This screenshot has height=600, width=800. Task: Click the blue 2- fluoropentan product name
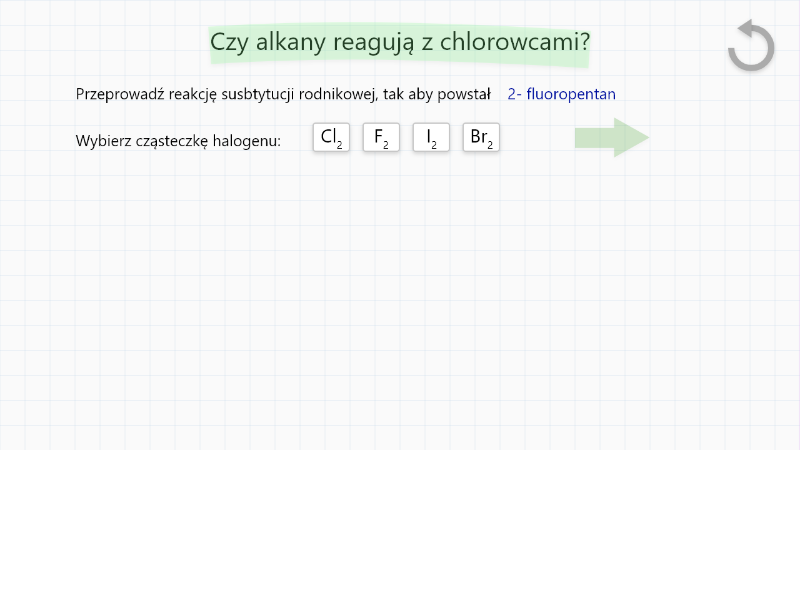click(x=561, y=94)
